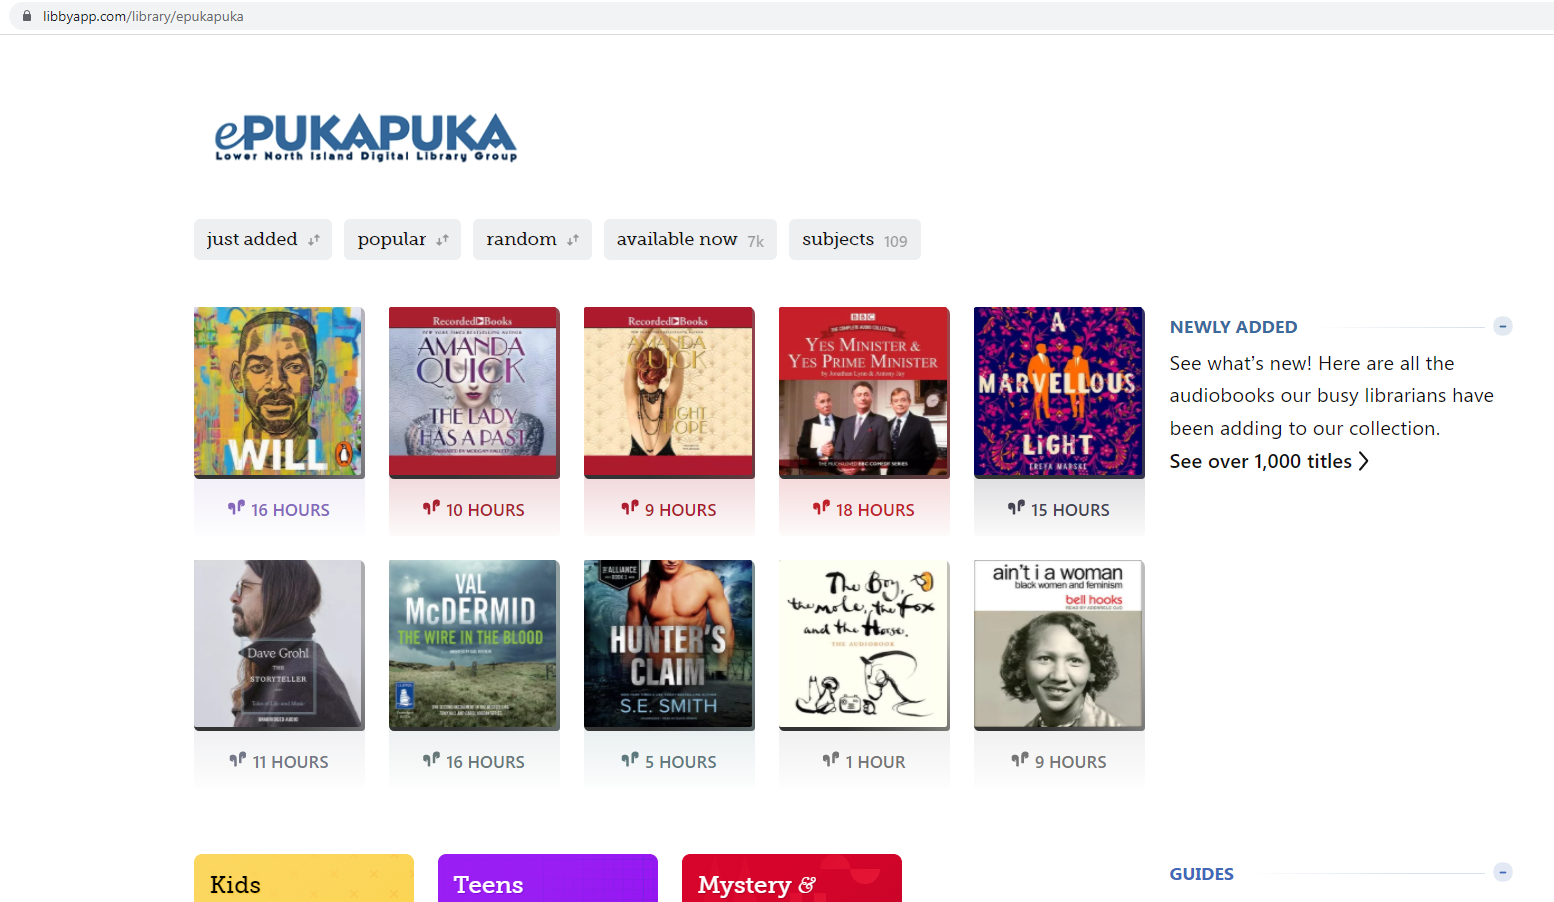Open The Wire in the Blood cover
1554x902 pixels.
click(474, 645)
